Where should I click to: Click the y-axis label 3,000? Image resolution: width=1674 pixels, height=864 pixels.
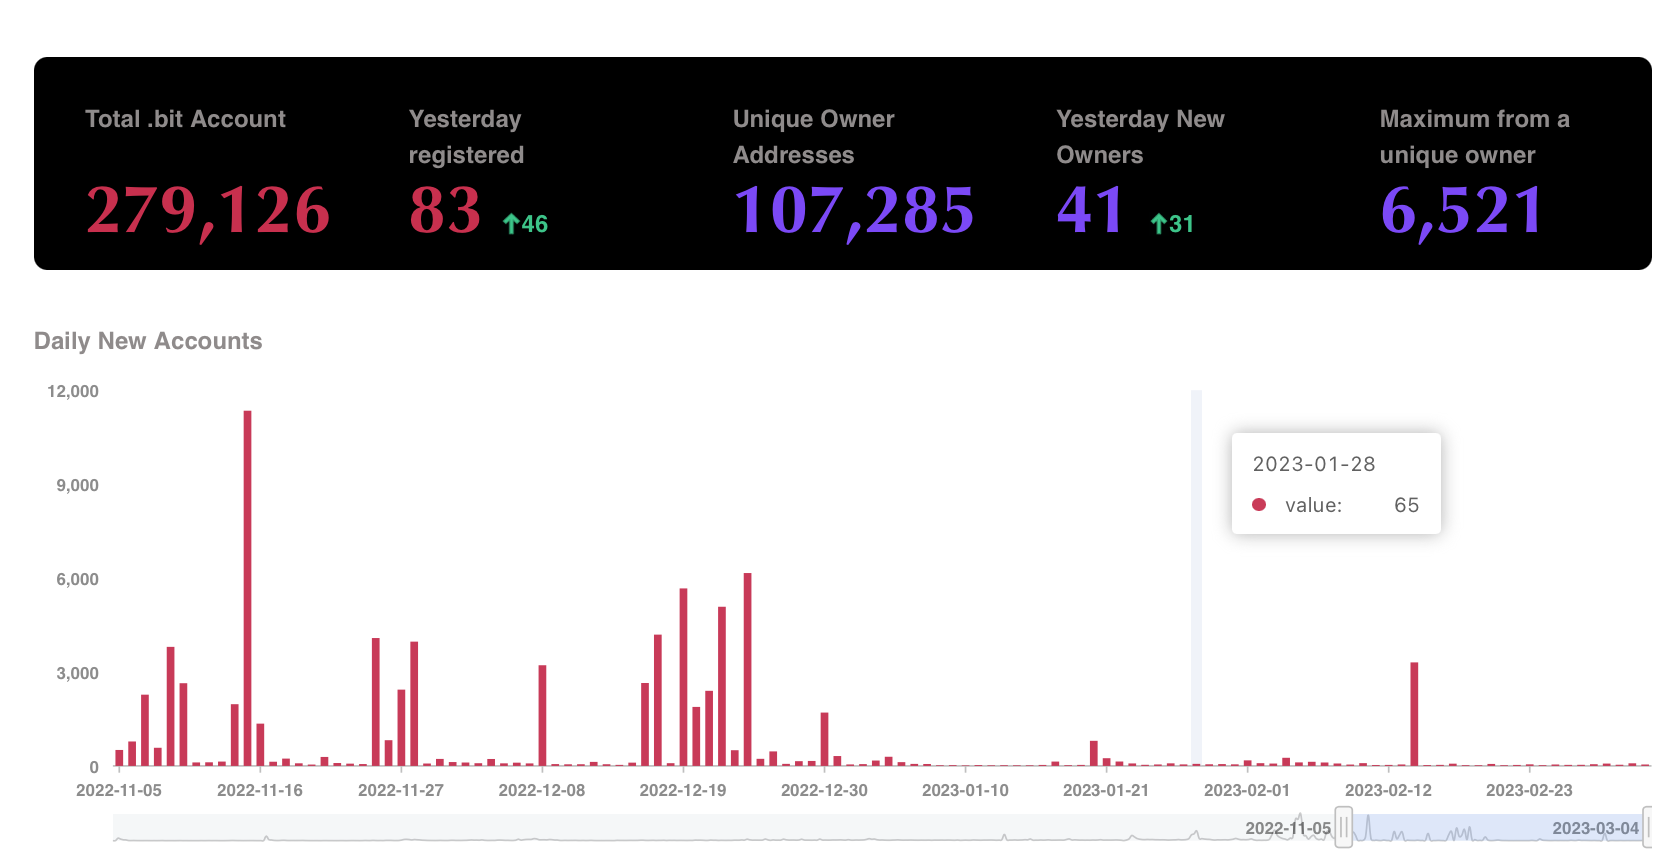click(77, 673)
